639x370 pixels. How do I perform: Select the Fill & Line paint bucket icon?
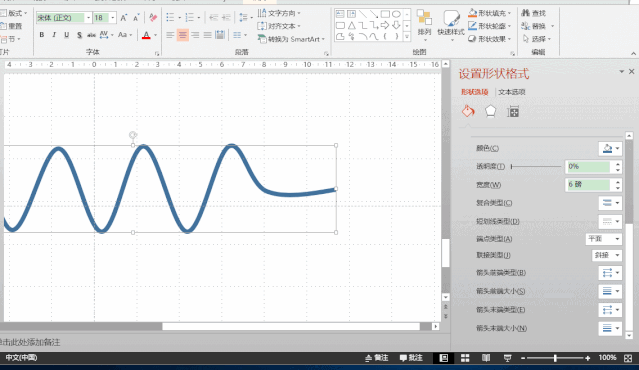coord(468,111)
